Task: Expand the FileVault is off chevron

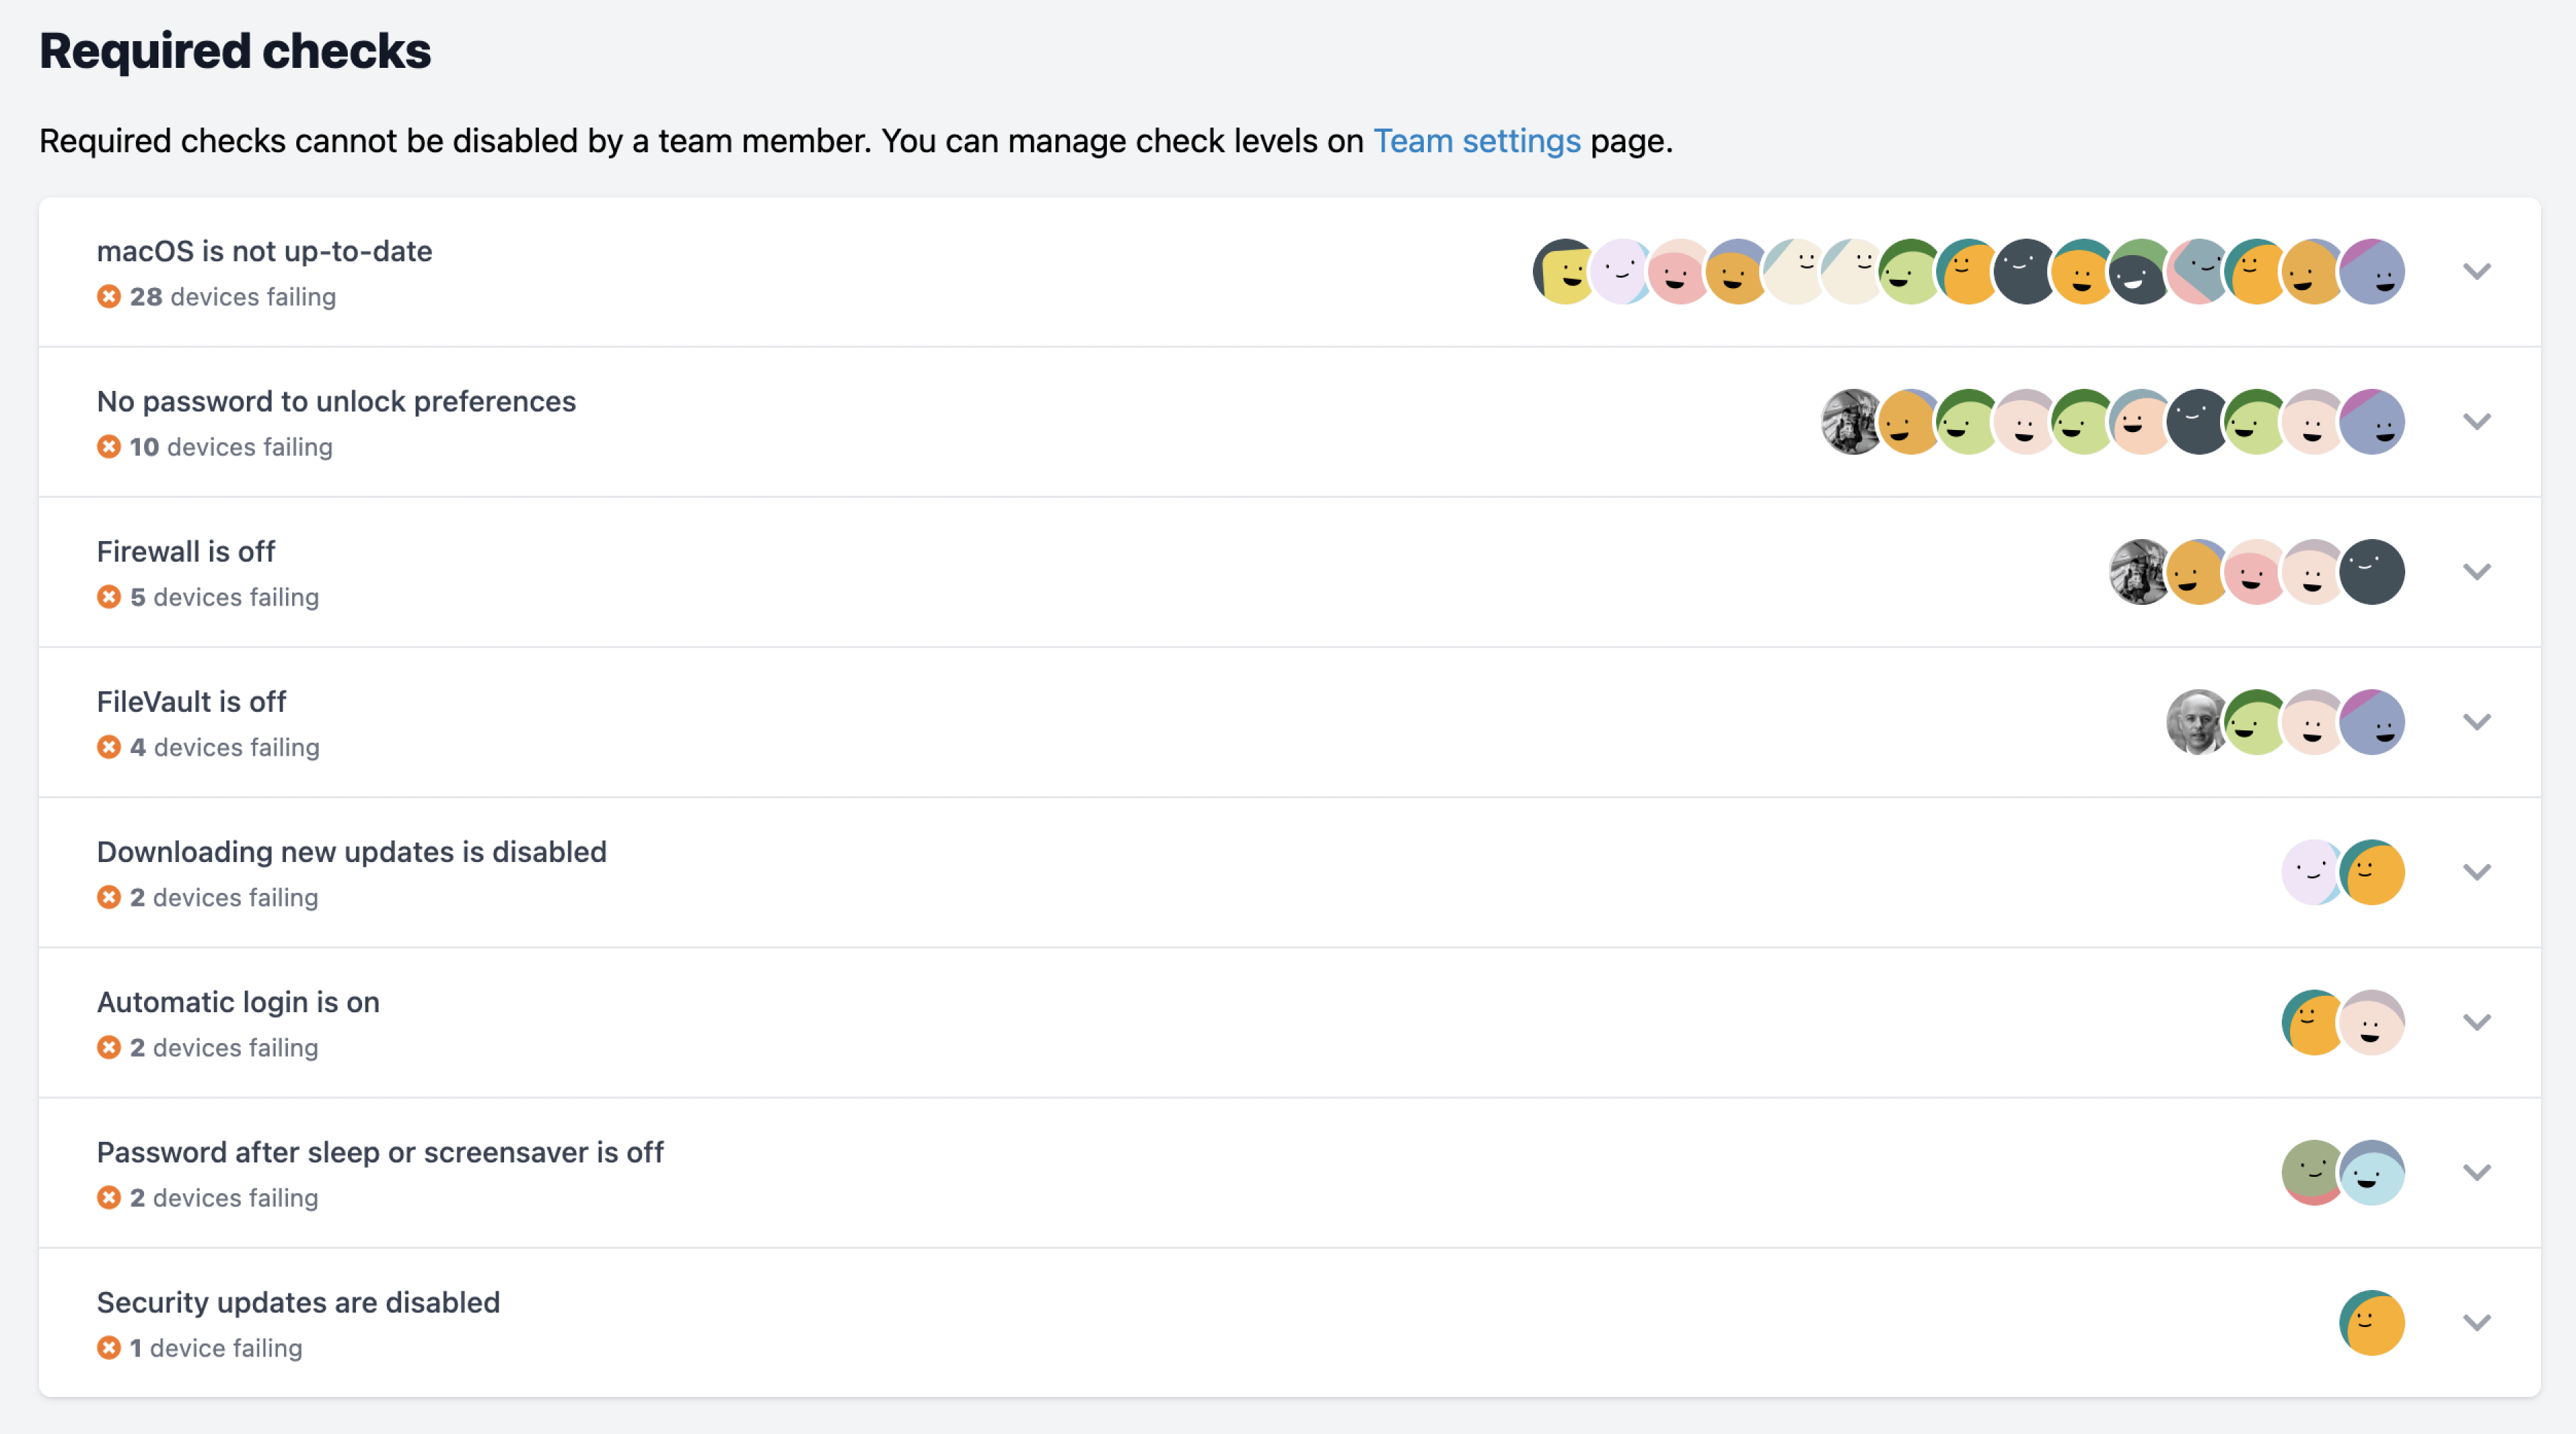Action: [2476, 721]
